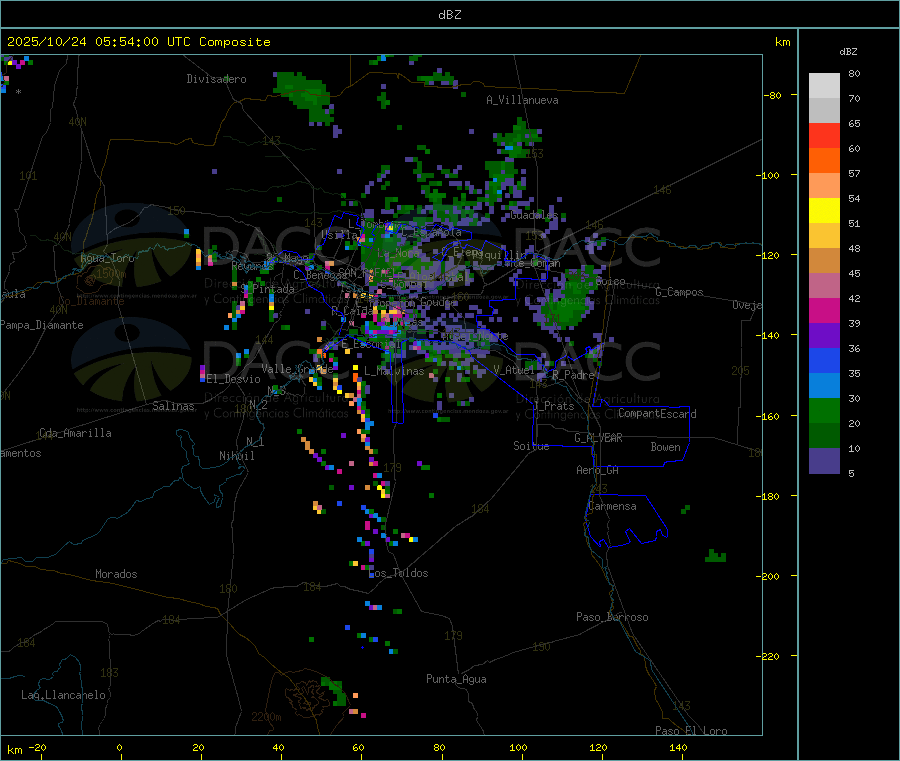
Task: Click the Nihuil map label
Action: point(236,456)
